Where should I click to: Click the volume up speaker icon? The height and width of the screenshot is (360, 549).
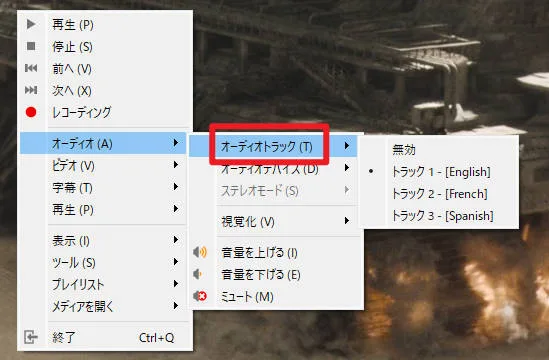click(x=200, y=252)
